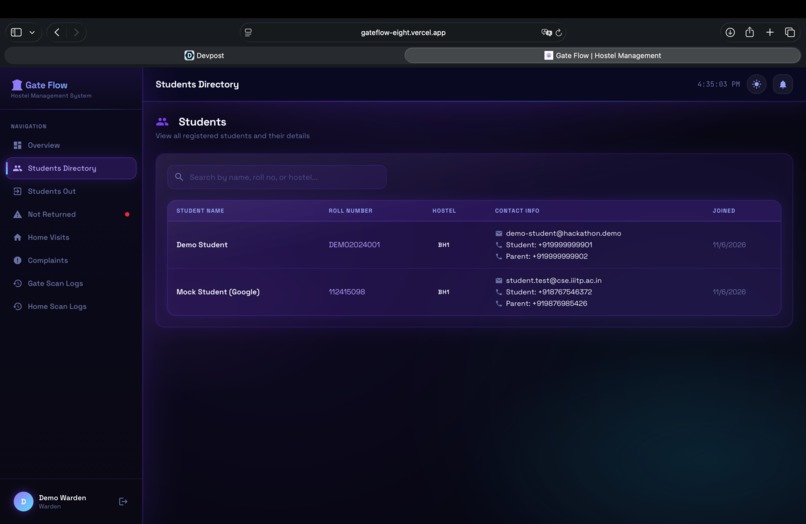Select the Demo Student name
The image size is (806, 524).
(202, 245)
